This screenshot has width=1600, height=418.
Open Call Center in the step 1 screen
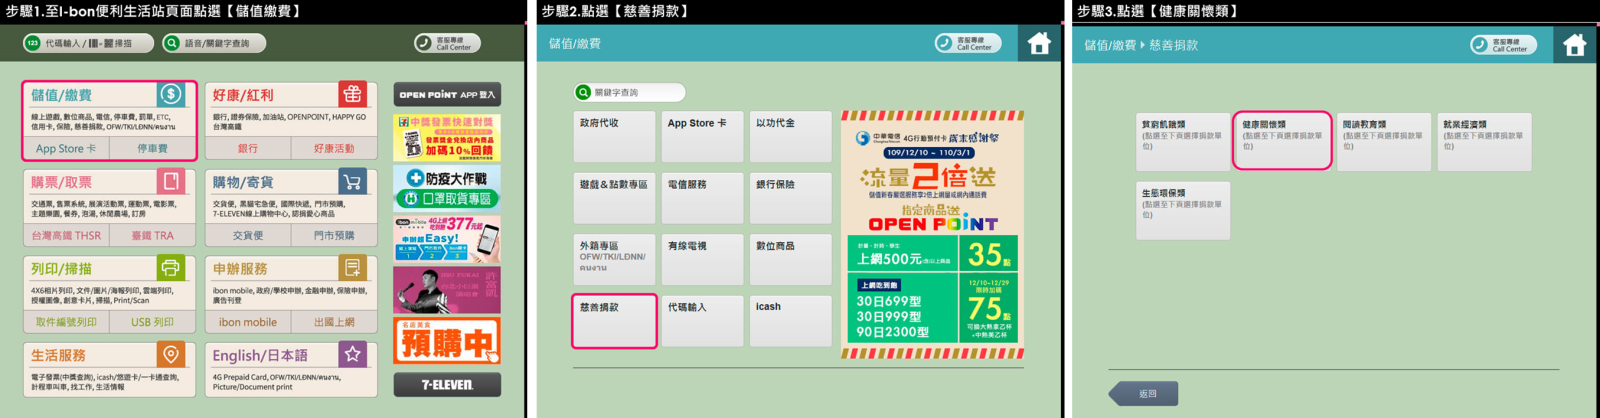(x=447, y=43)
